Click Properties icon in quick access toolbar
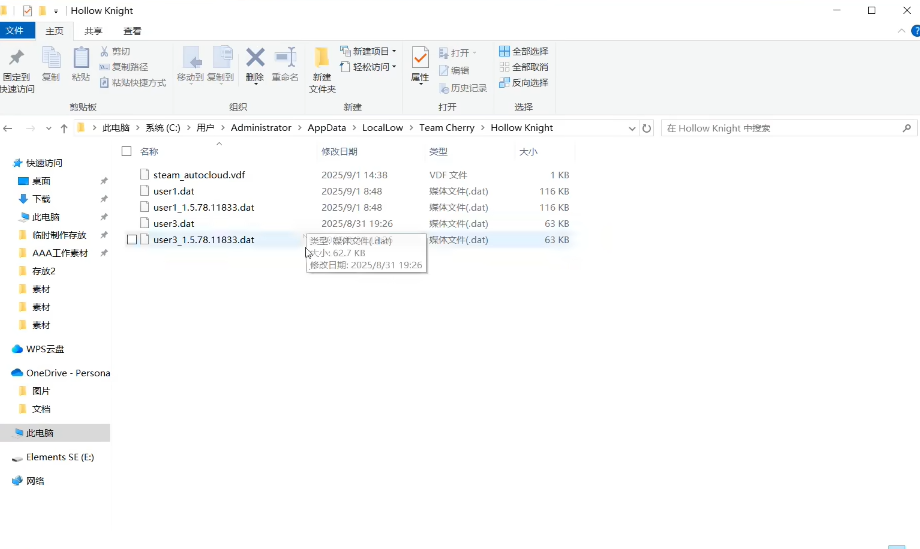This screenshot has height=549, width=920. tap(27, 11)
